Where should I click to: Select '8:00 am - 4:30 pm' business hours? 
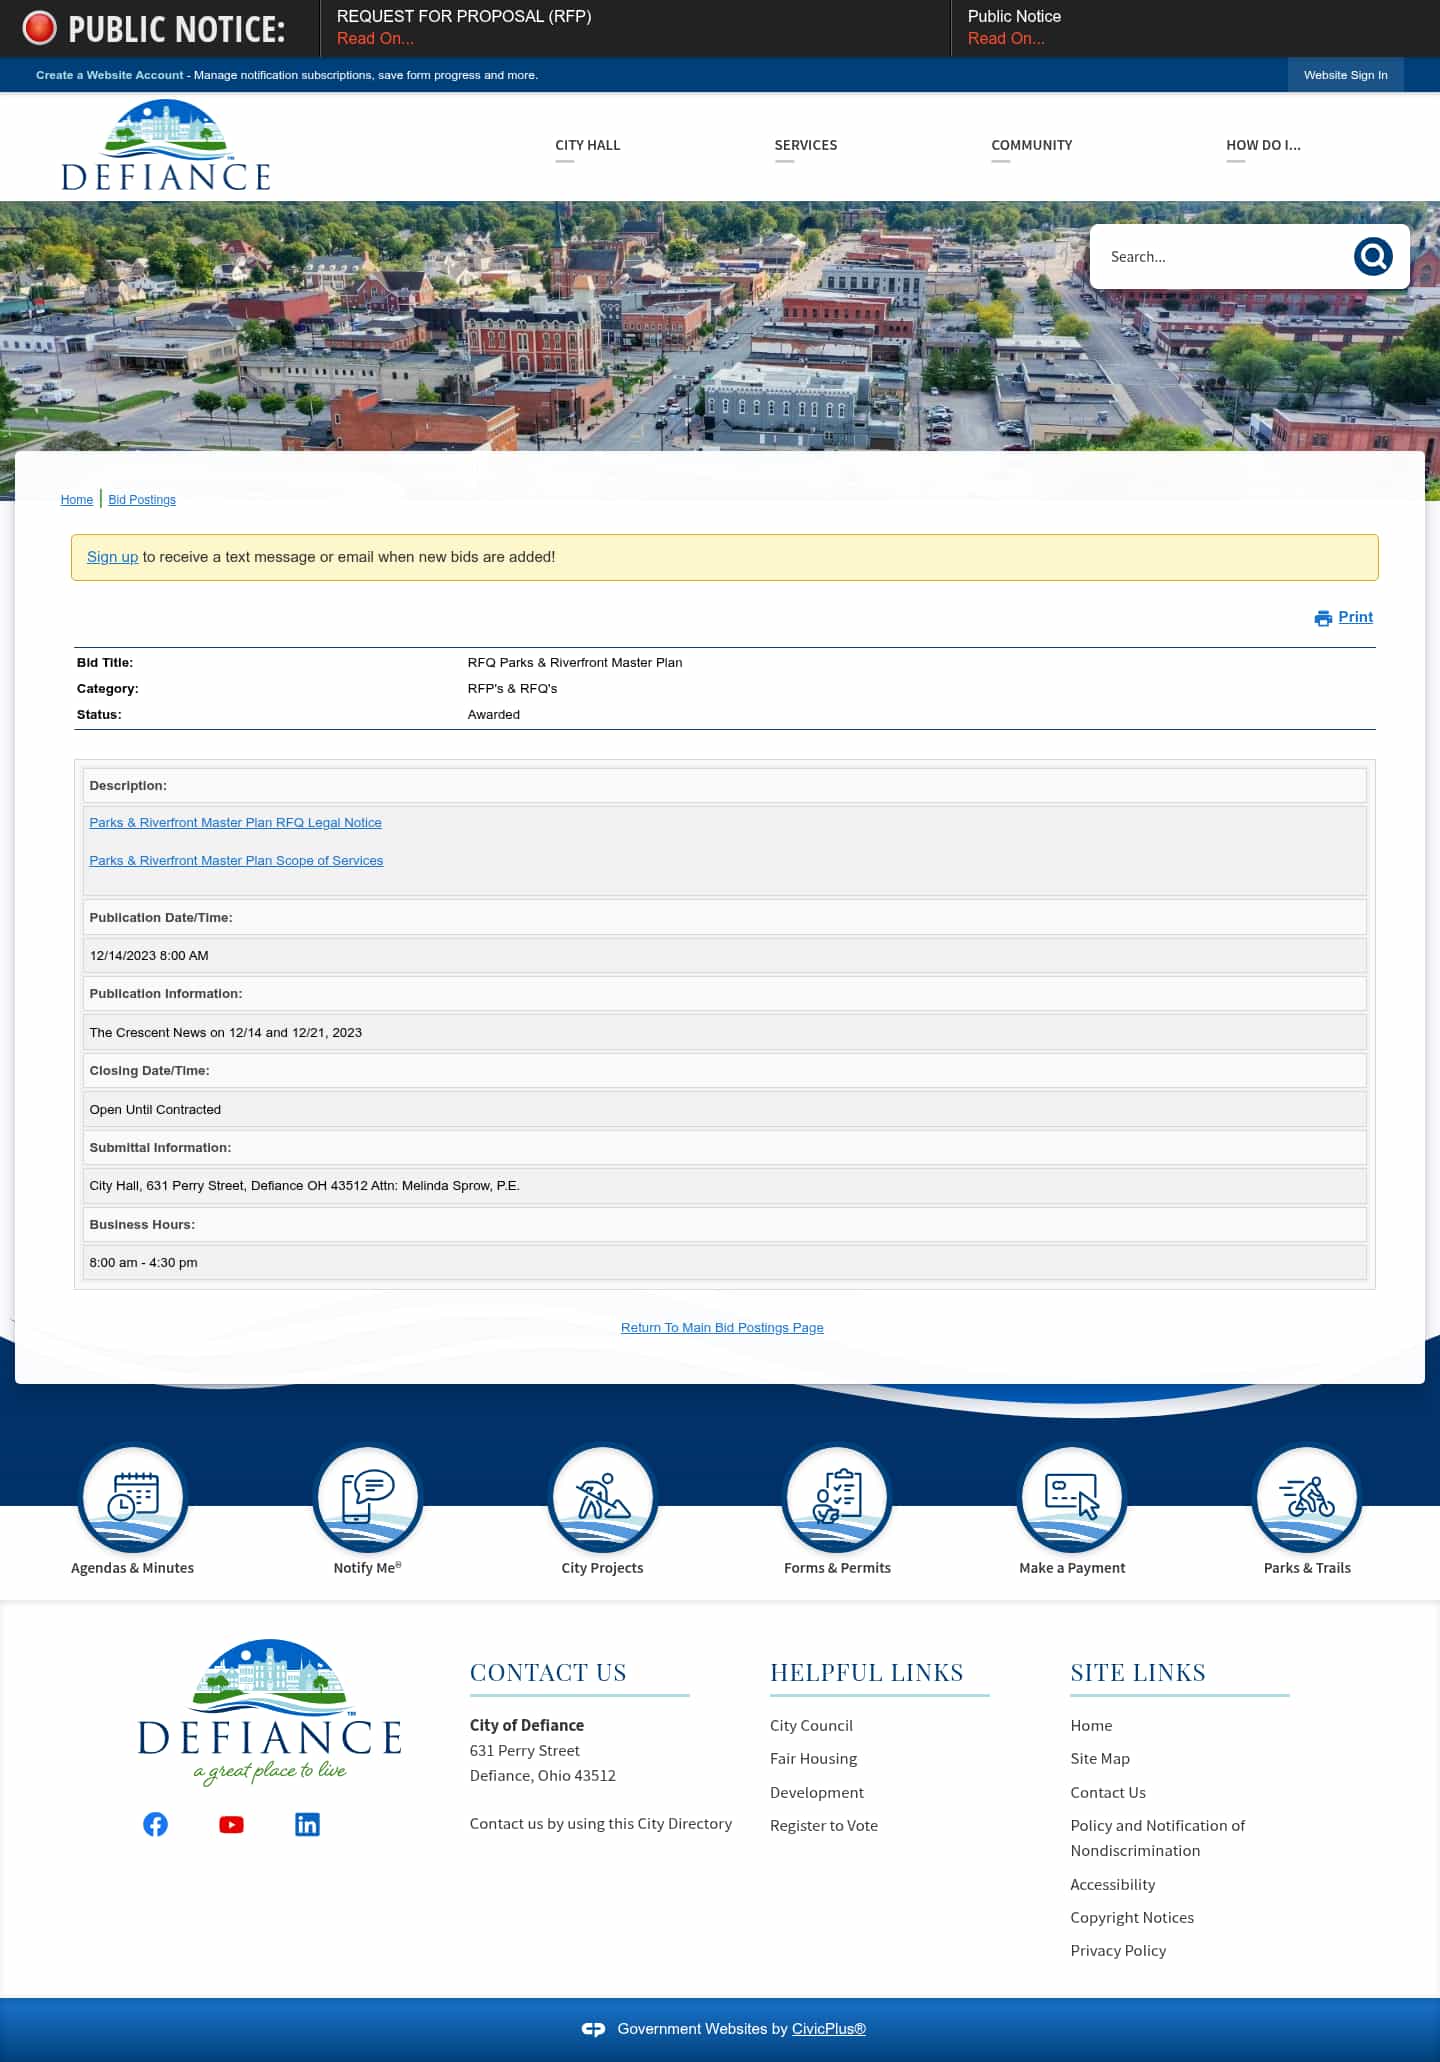click(x=143, y=1263)
